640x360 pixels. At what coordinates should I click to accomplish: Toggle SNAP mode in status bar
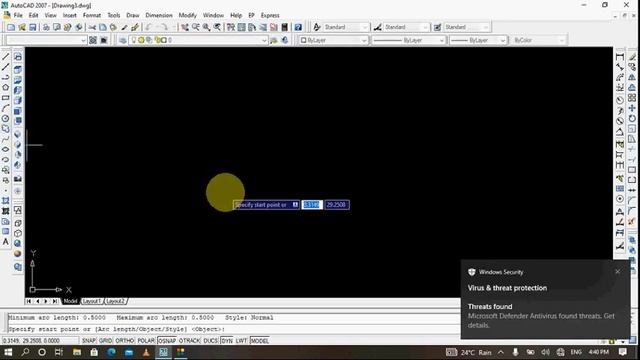tap(89, 340)
